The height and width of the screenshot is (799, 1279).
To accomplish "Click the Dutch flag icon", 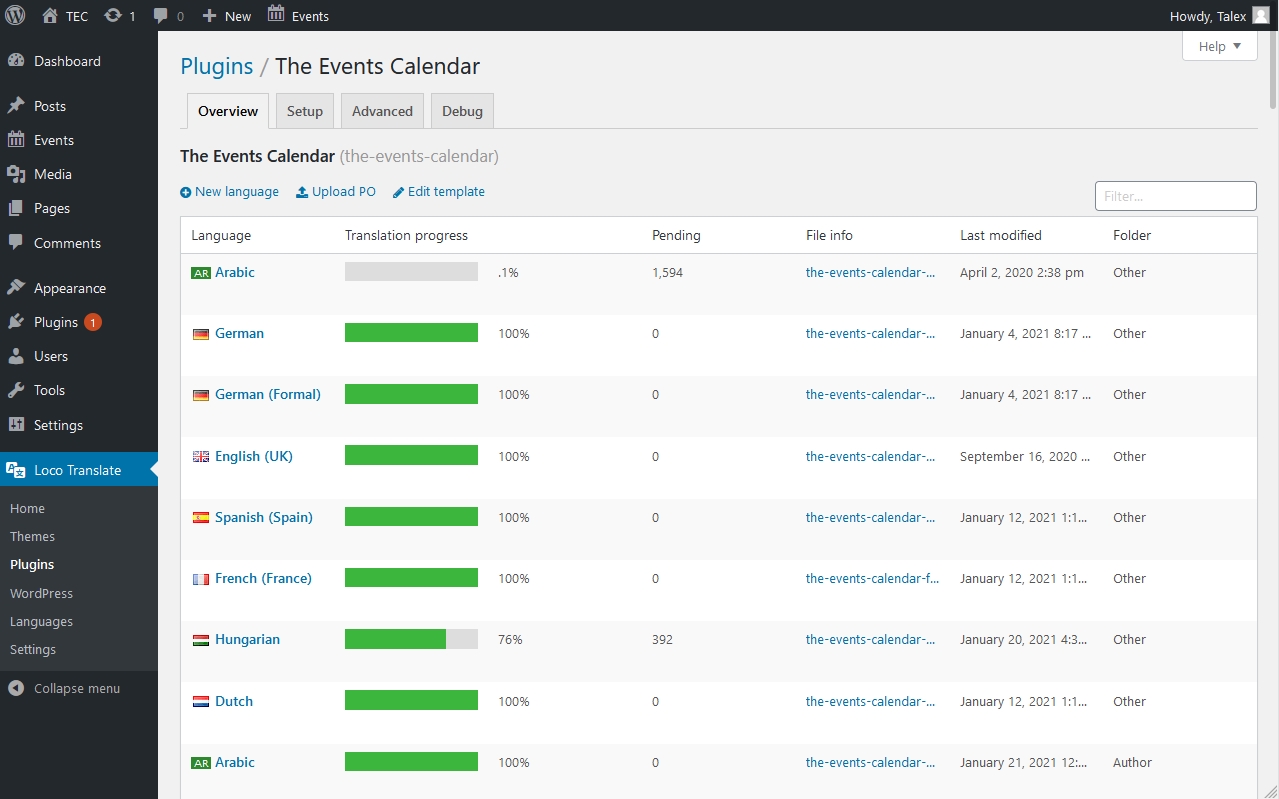I will pyautogui.click(x=201, y=702).
